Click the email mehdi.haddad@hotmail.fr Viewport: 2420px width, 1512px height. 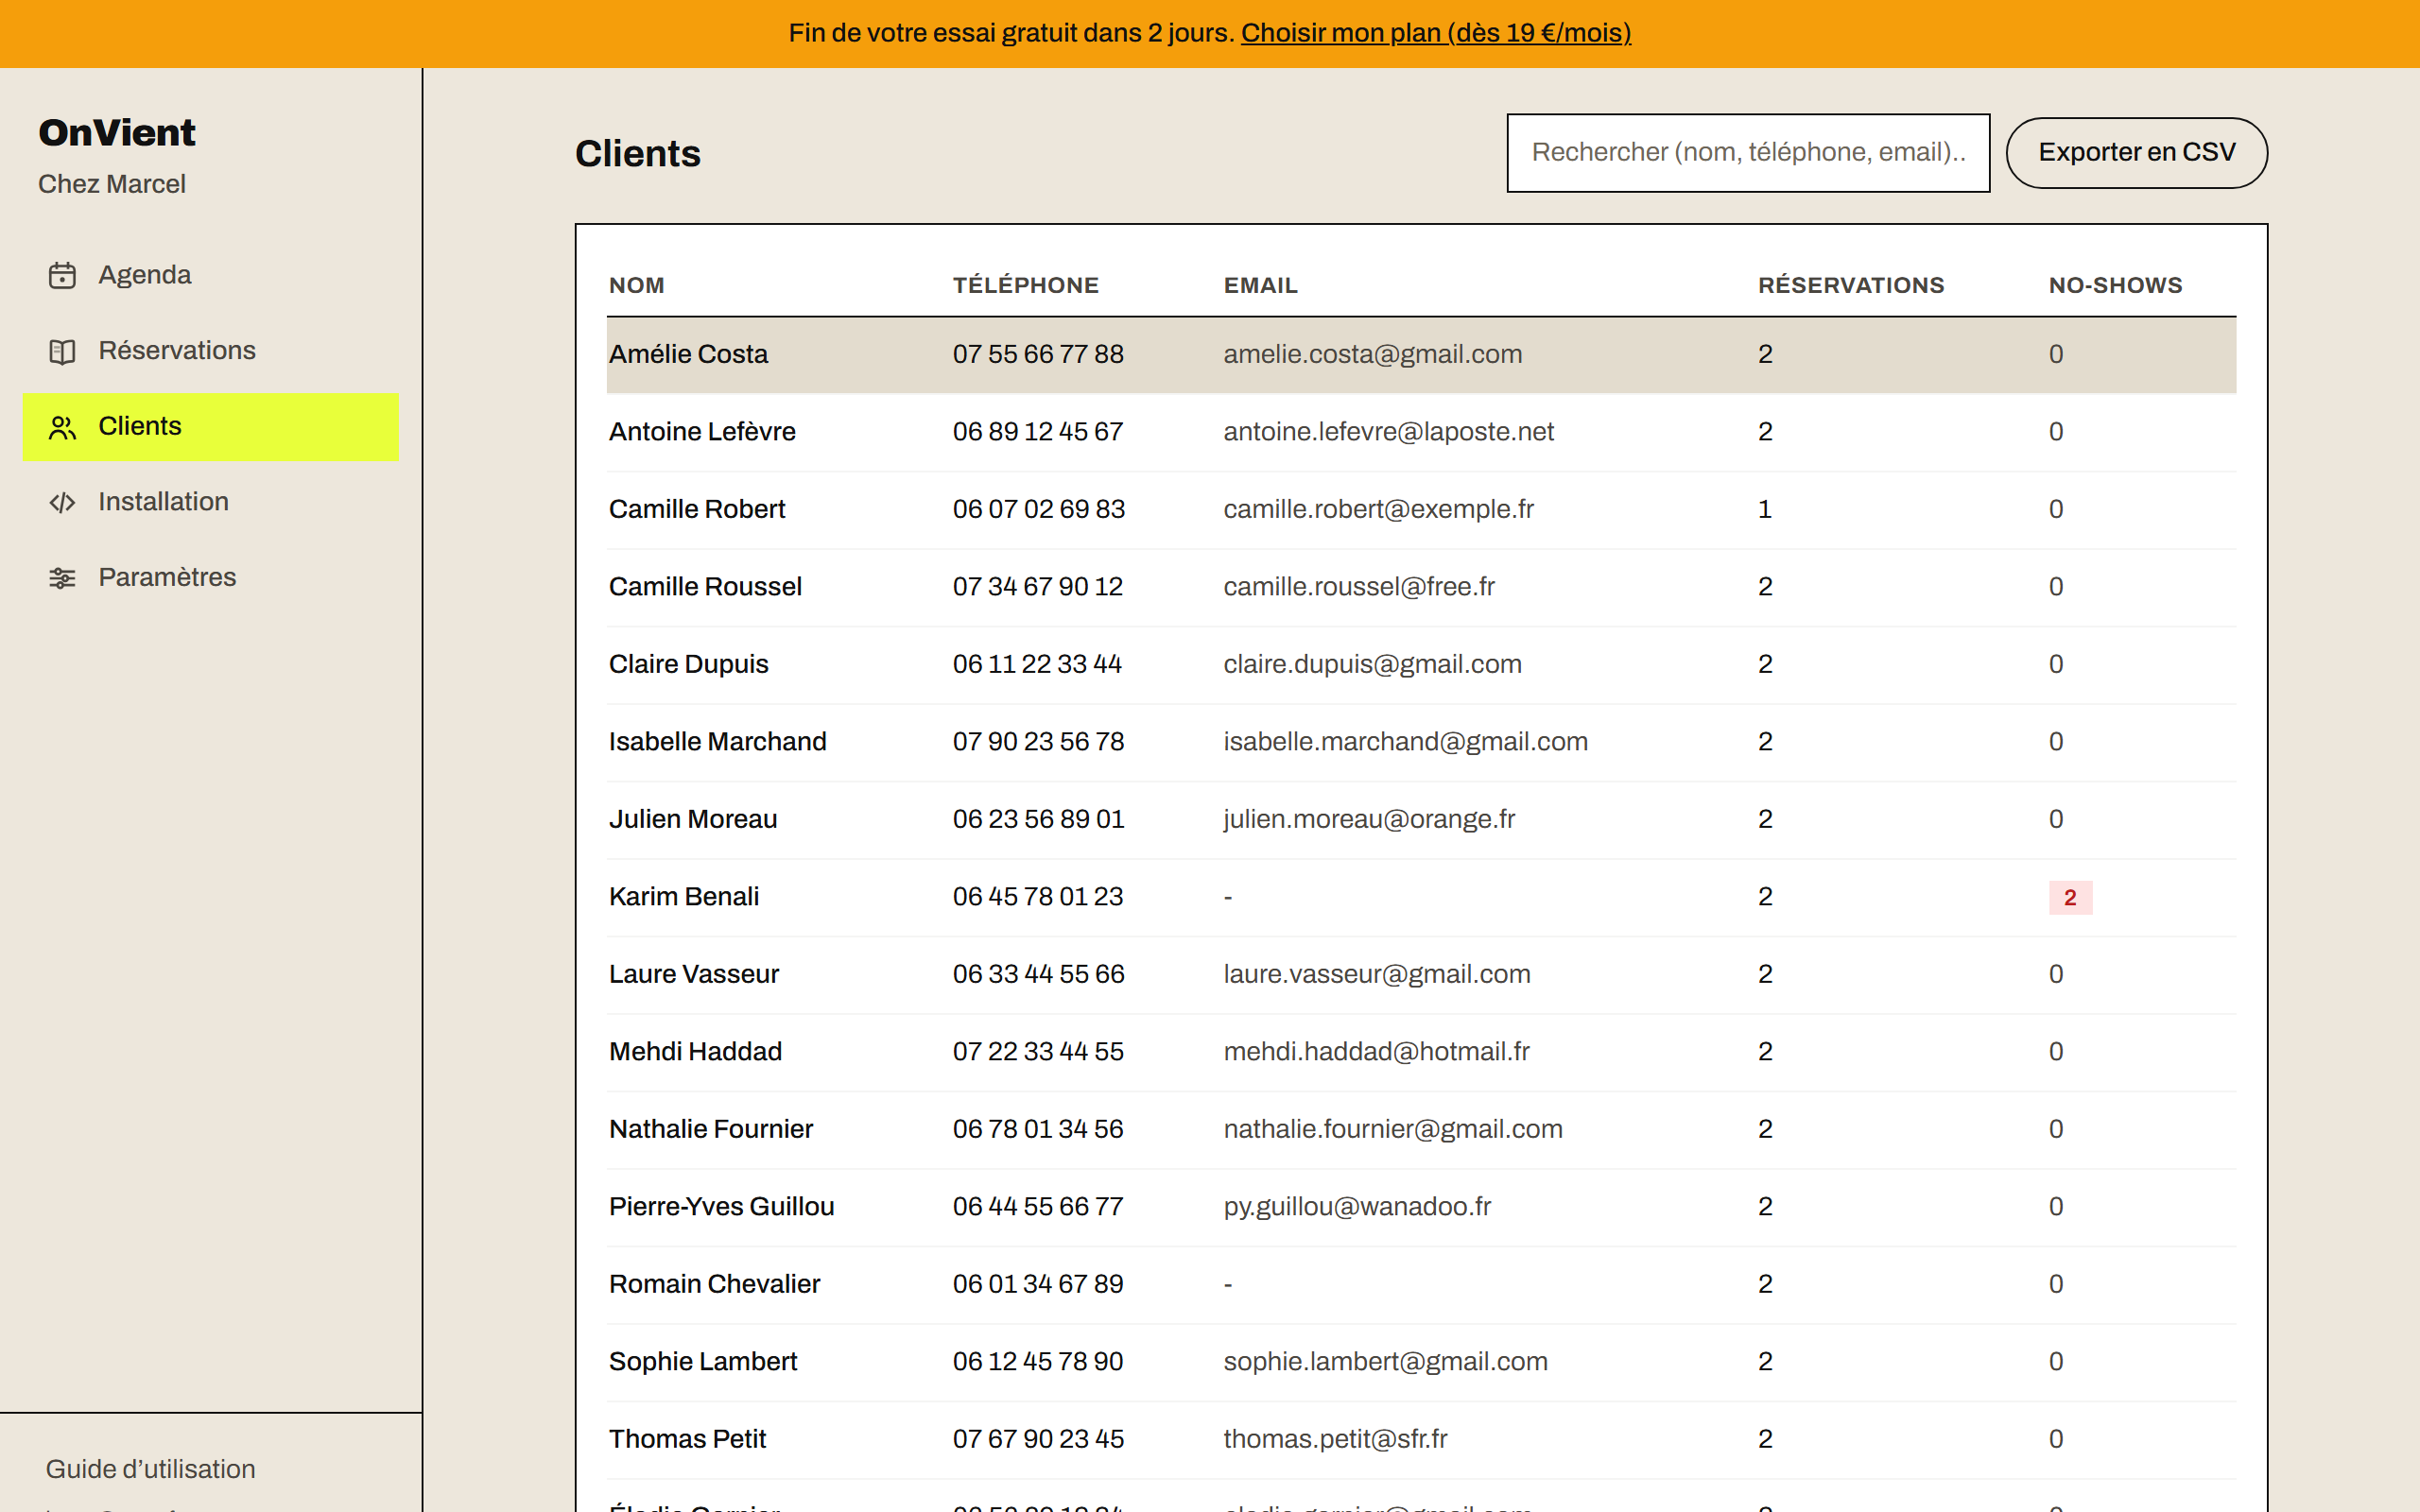pos(1376,1052)
